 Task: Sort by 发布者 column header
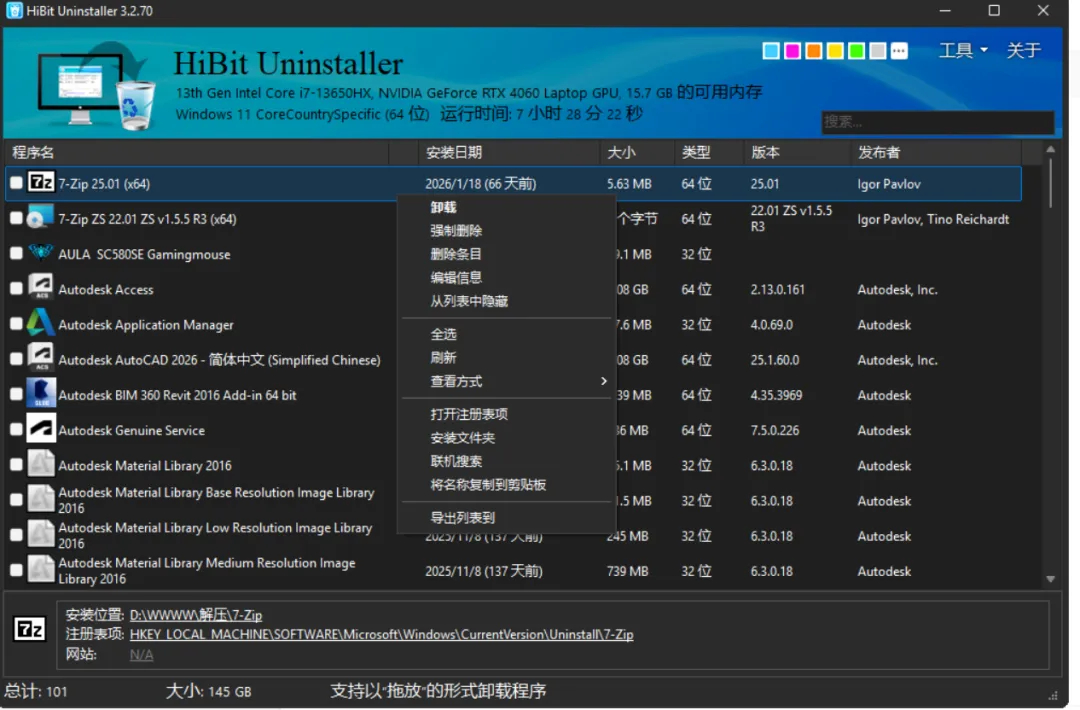pos(937,152)
